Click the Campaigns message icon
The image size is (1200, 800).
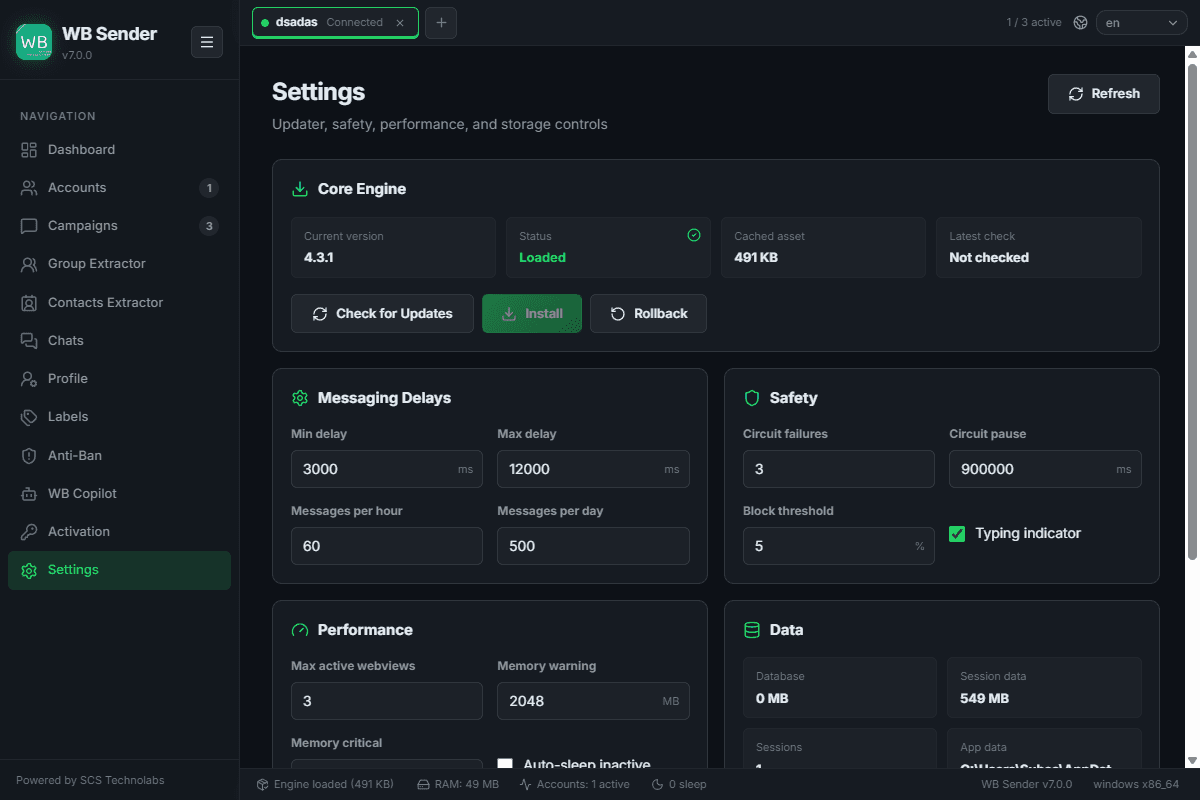(29, 226)
